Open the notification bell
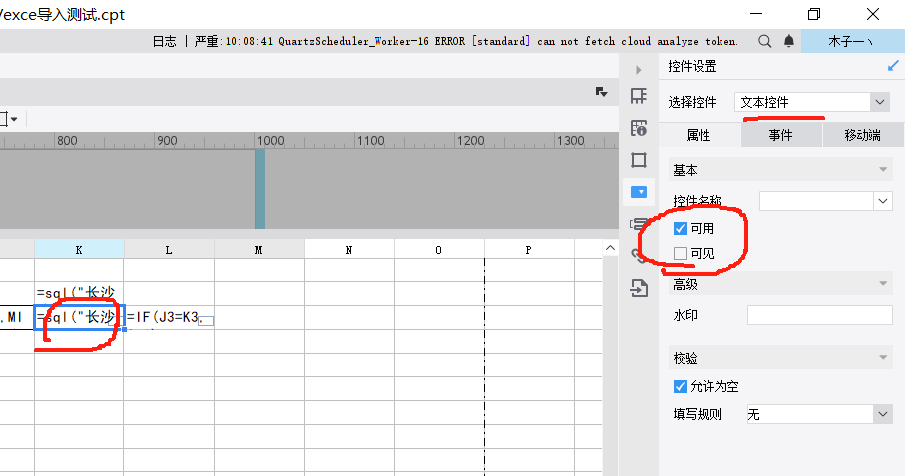 pos(788,41)
